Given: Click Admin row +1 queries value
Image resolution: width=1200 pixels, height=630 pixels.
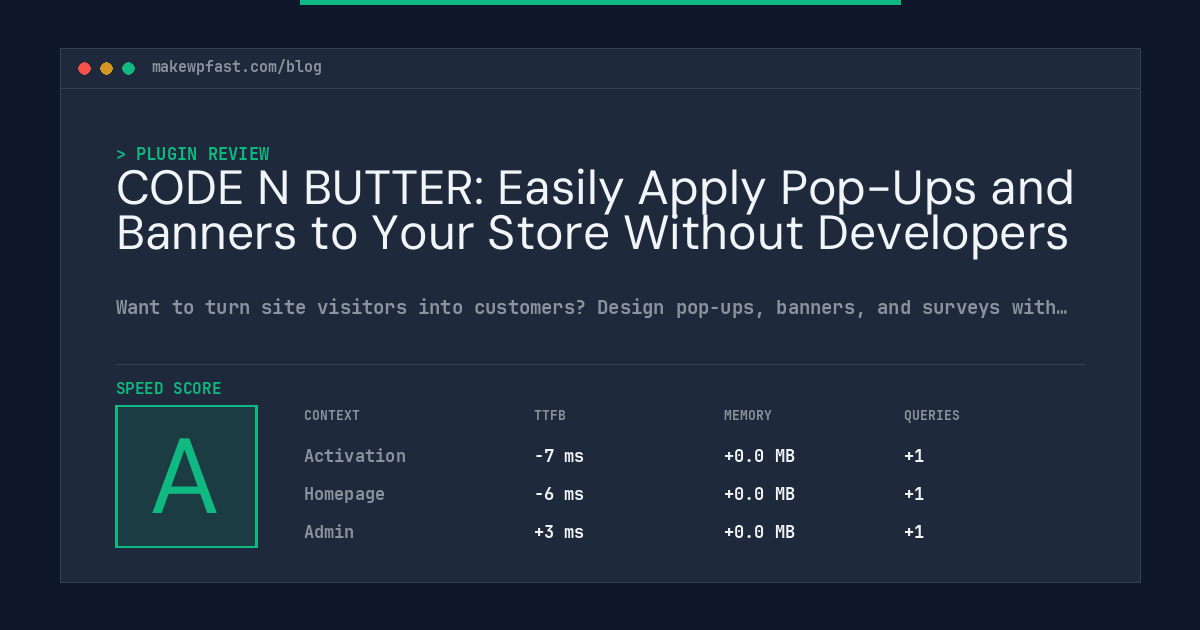Looking at the screenshot, I should click(x=914, y=532).
